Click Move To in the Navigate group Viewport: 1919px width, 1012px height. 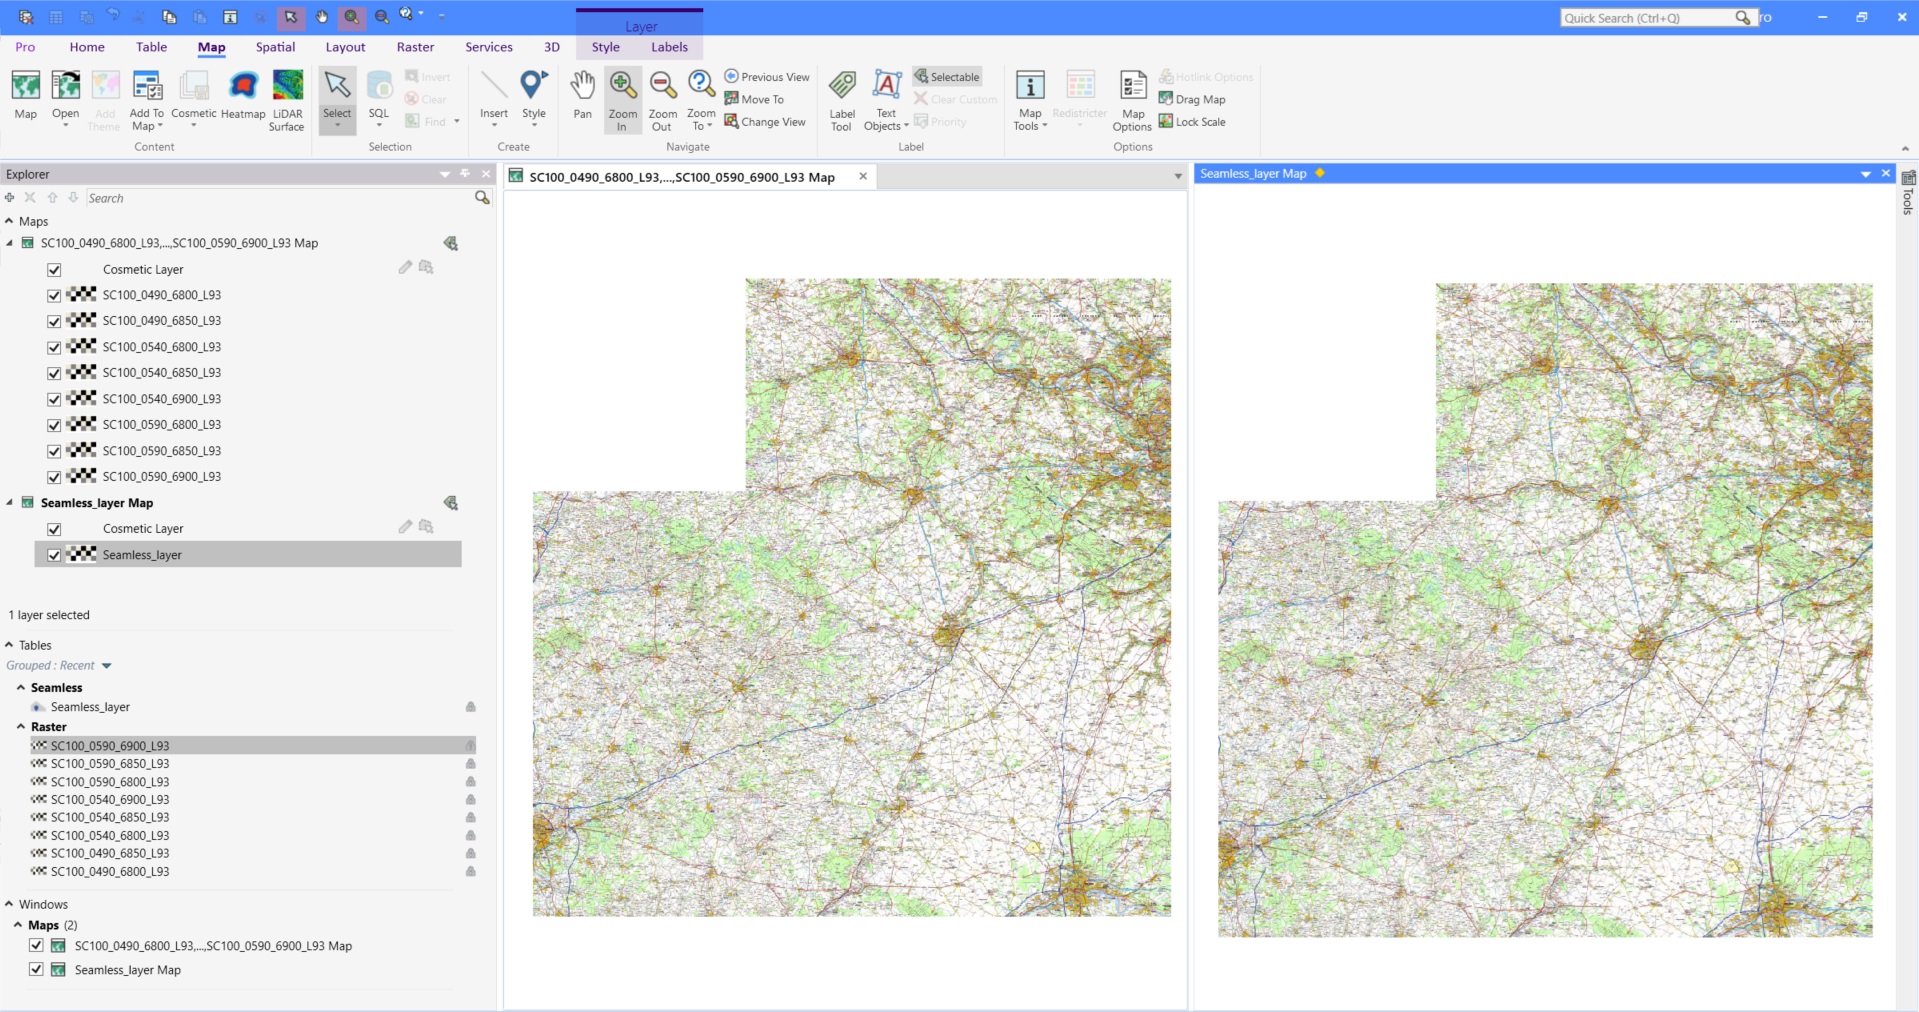[x=754, y=99]
